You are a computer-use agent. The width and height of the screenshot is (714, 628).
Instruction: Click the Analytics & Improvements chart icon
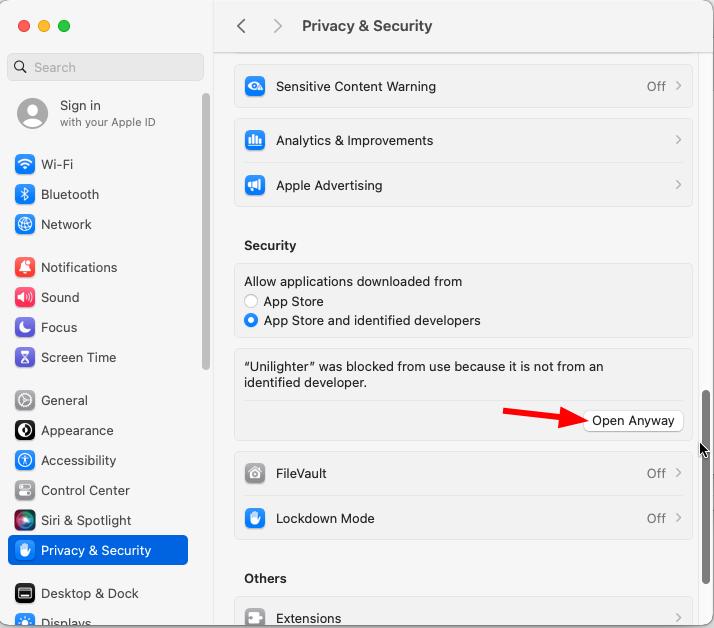pos(255,140)
